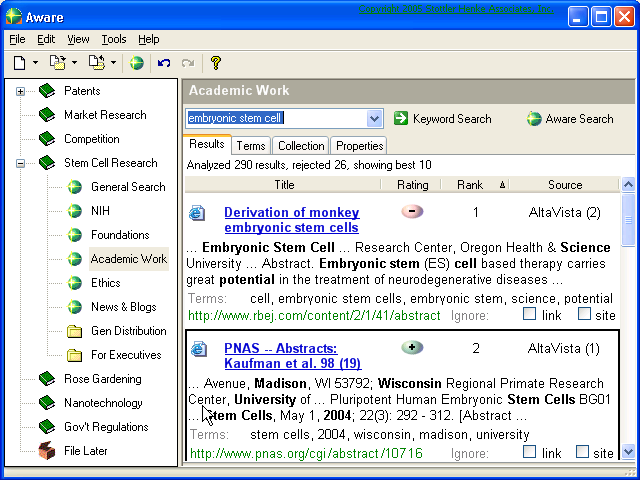Screen dimensions: 640x480
Task: Open the dropdown arrow beside third toolbar icon
Action: click(x=113, y=63)
